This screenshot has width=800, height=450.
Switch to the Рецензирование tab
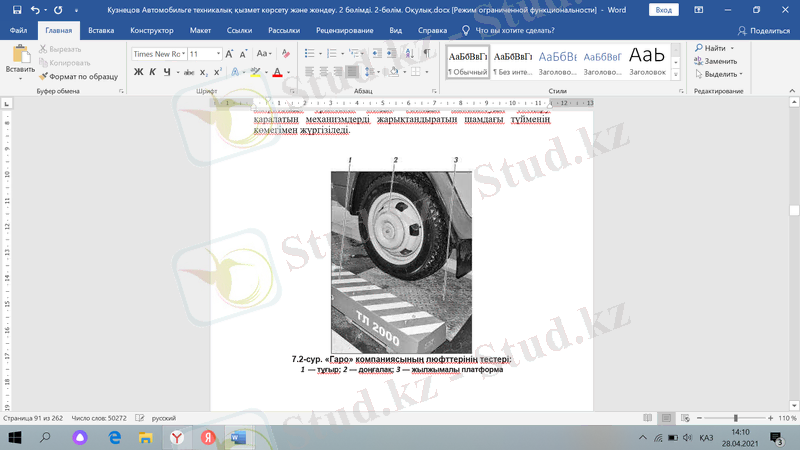[344, 31]
